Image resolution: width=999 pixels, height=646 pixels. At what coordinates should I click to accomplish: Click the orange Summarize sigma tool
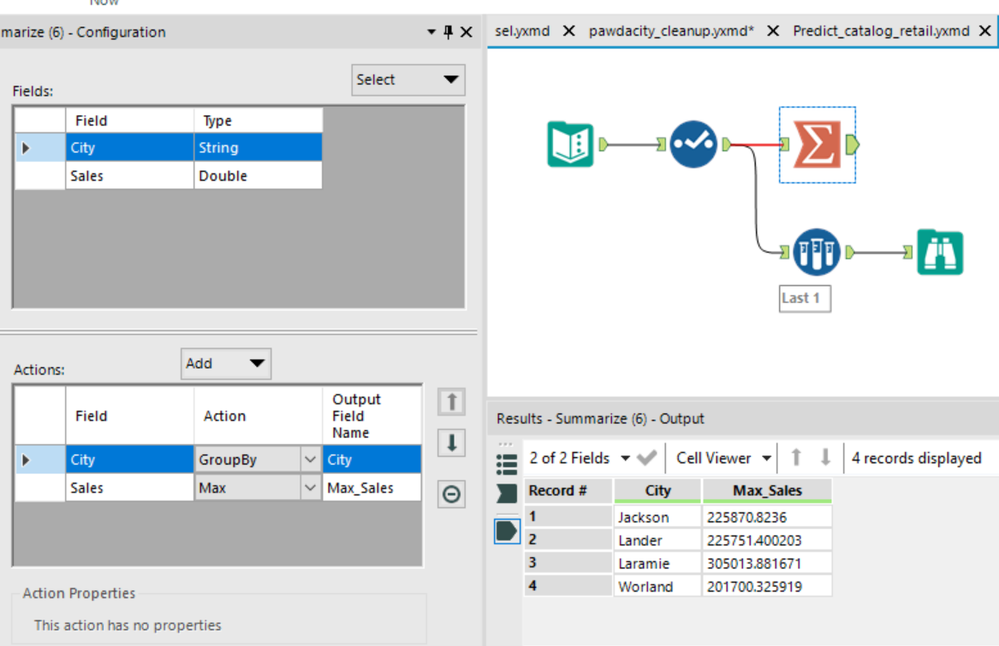click(x=817, y=145)
